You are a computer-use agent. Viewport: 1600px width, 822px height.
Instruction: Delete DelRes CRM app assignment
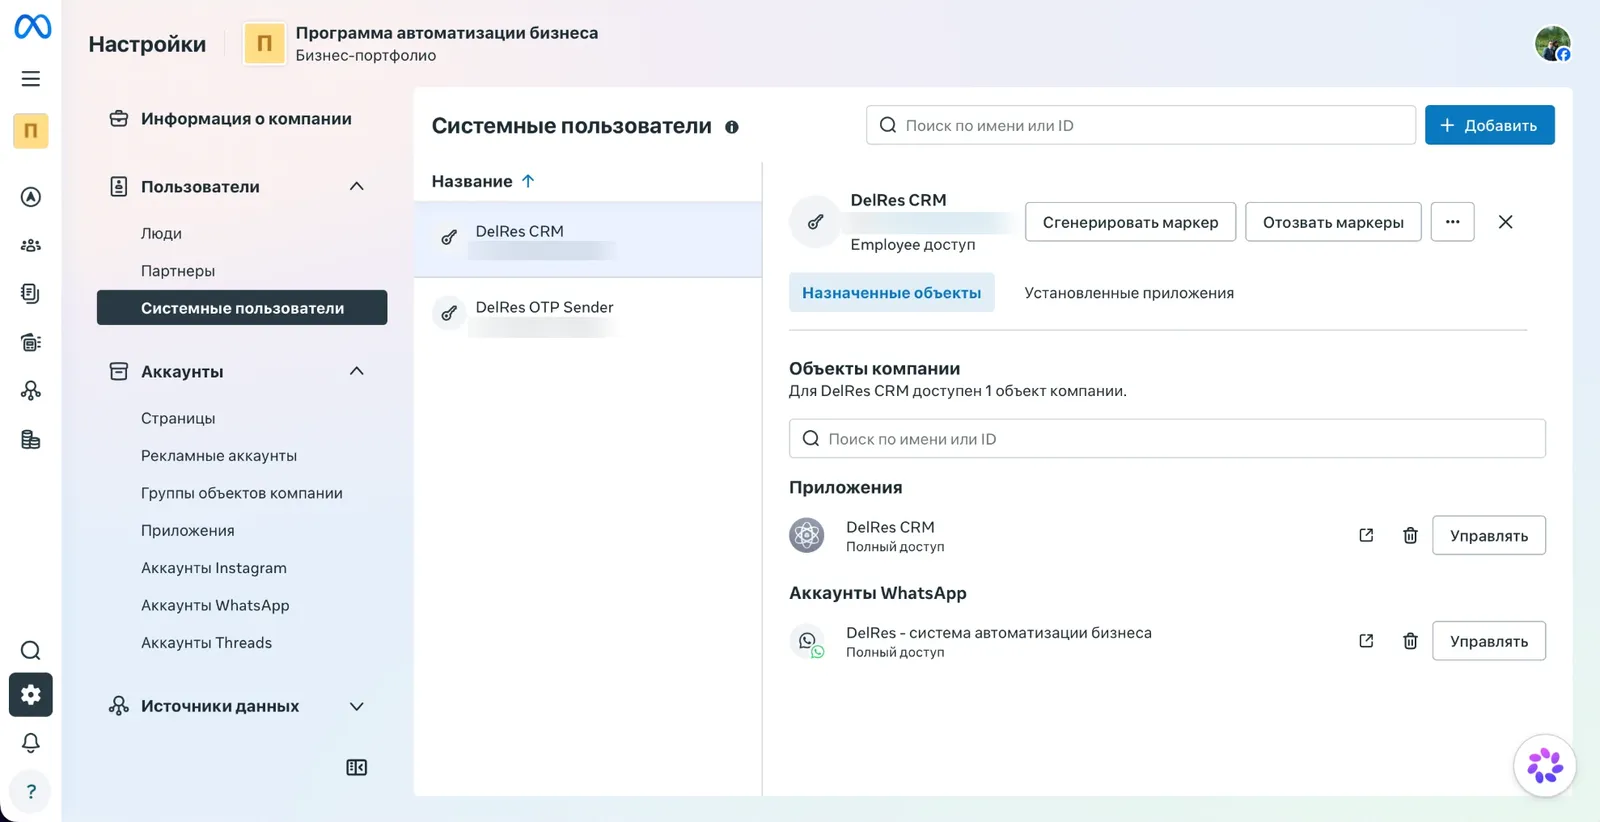click(x=1410, y=535)
